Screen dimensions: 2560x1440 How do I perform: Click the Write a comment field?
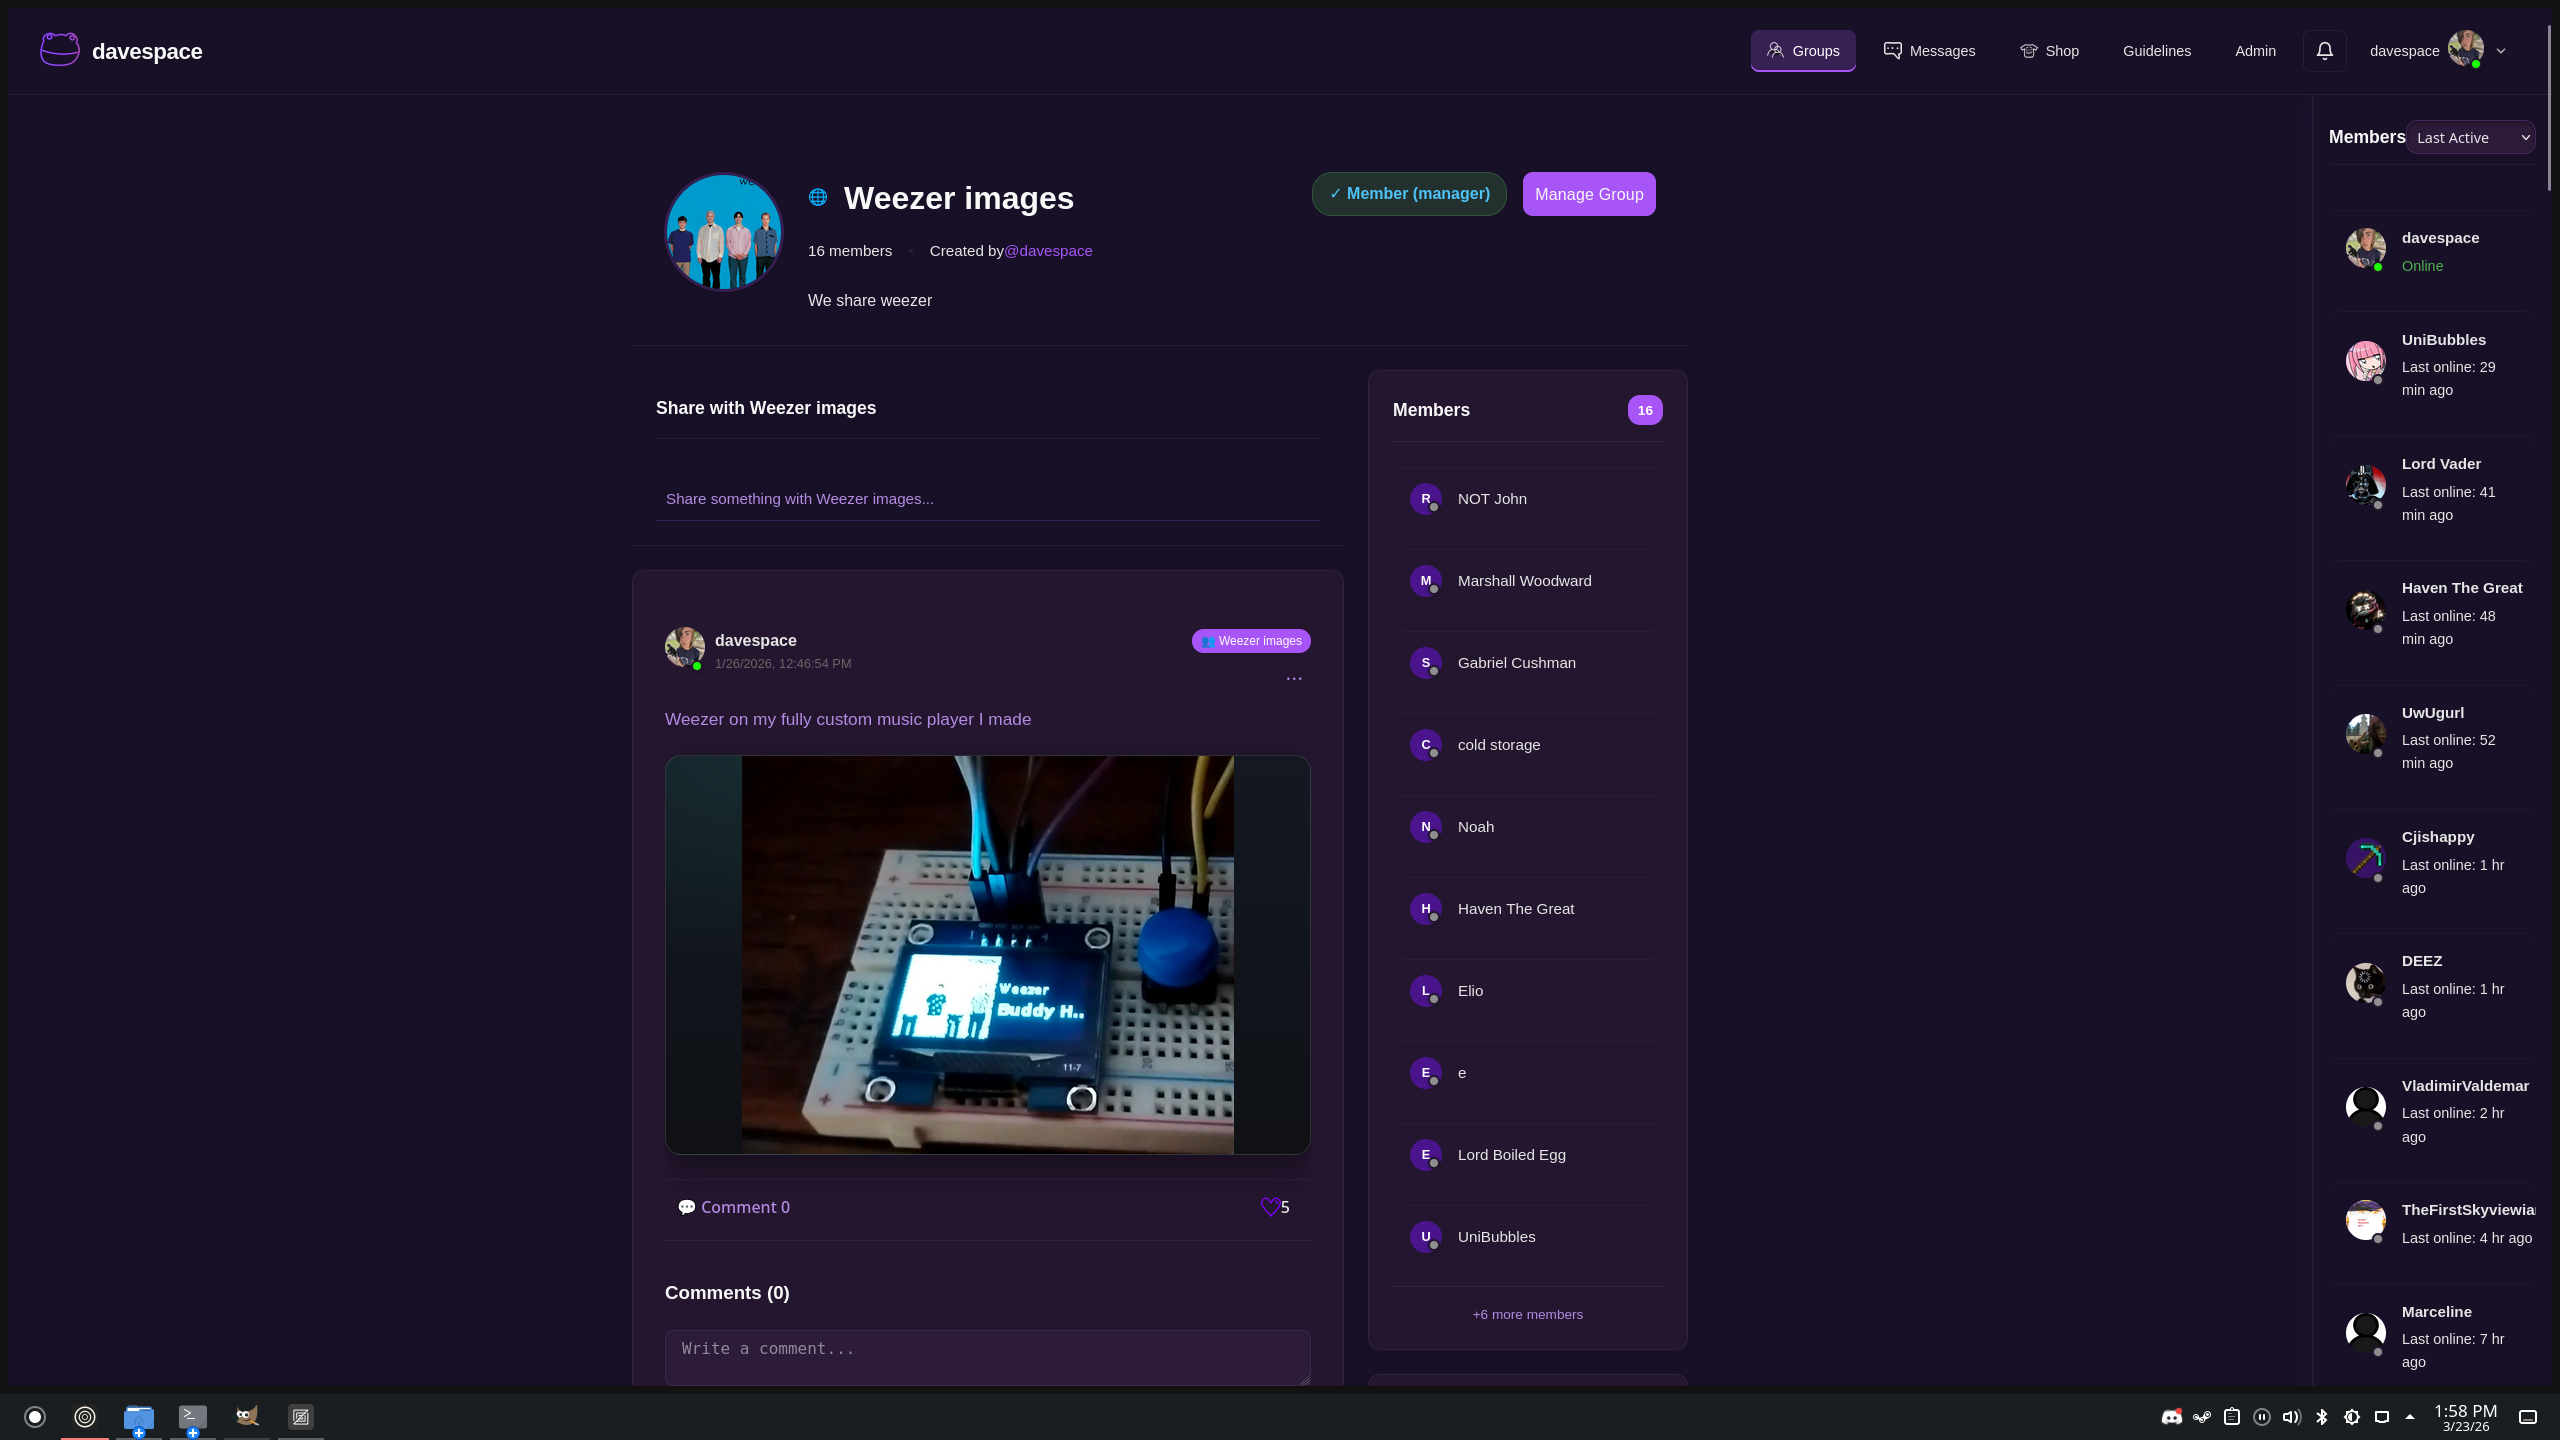987,1357
